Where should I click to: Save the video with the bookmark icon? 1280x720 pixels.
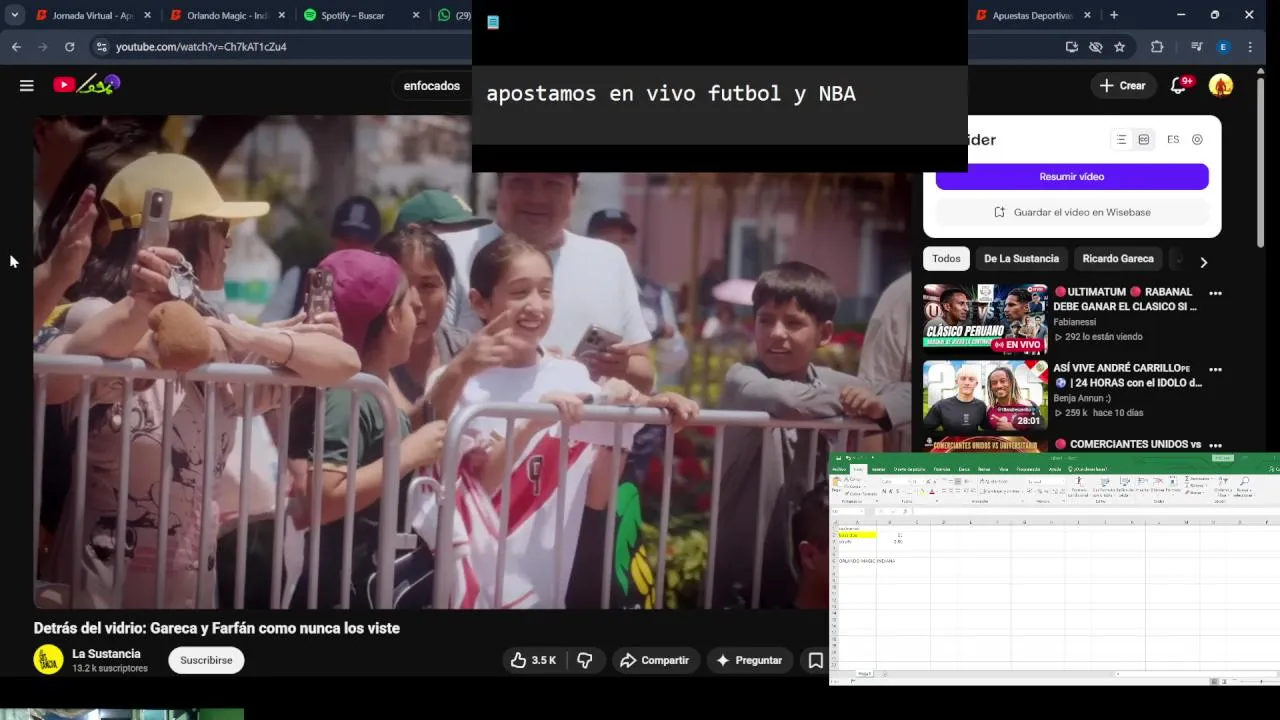tap(816, 660)
